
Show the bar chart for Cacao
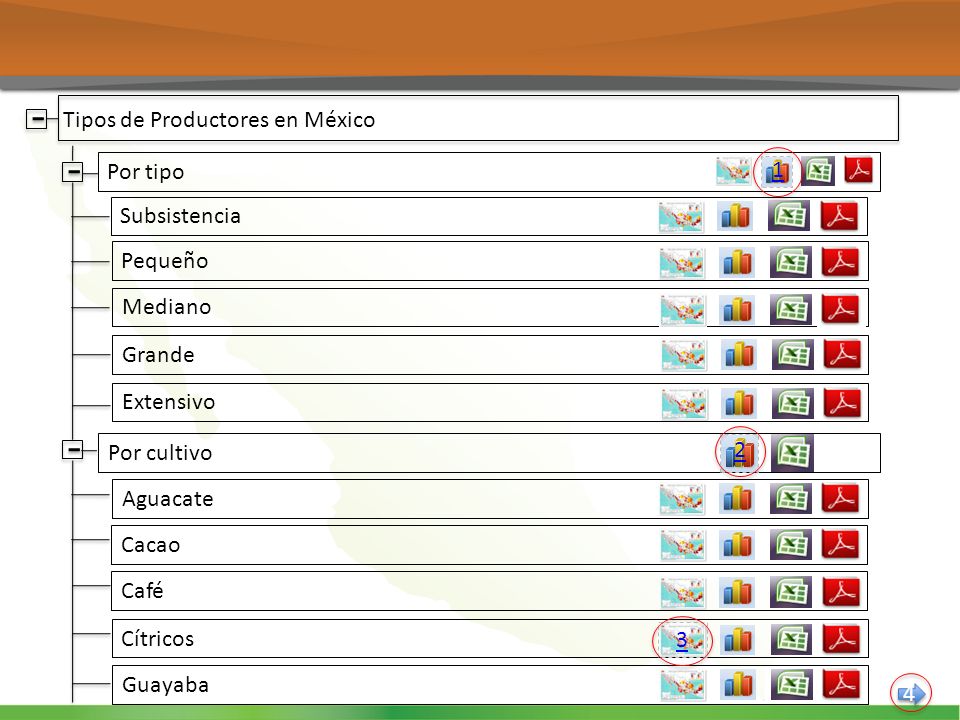coord(737,544)
